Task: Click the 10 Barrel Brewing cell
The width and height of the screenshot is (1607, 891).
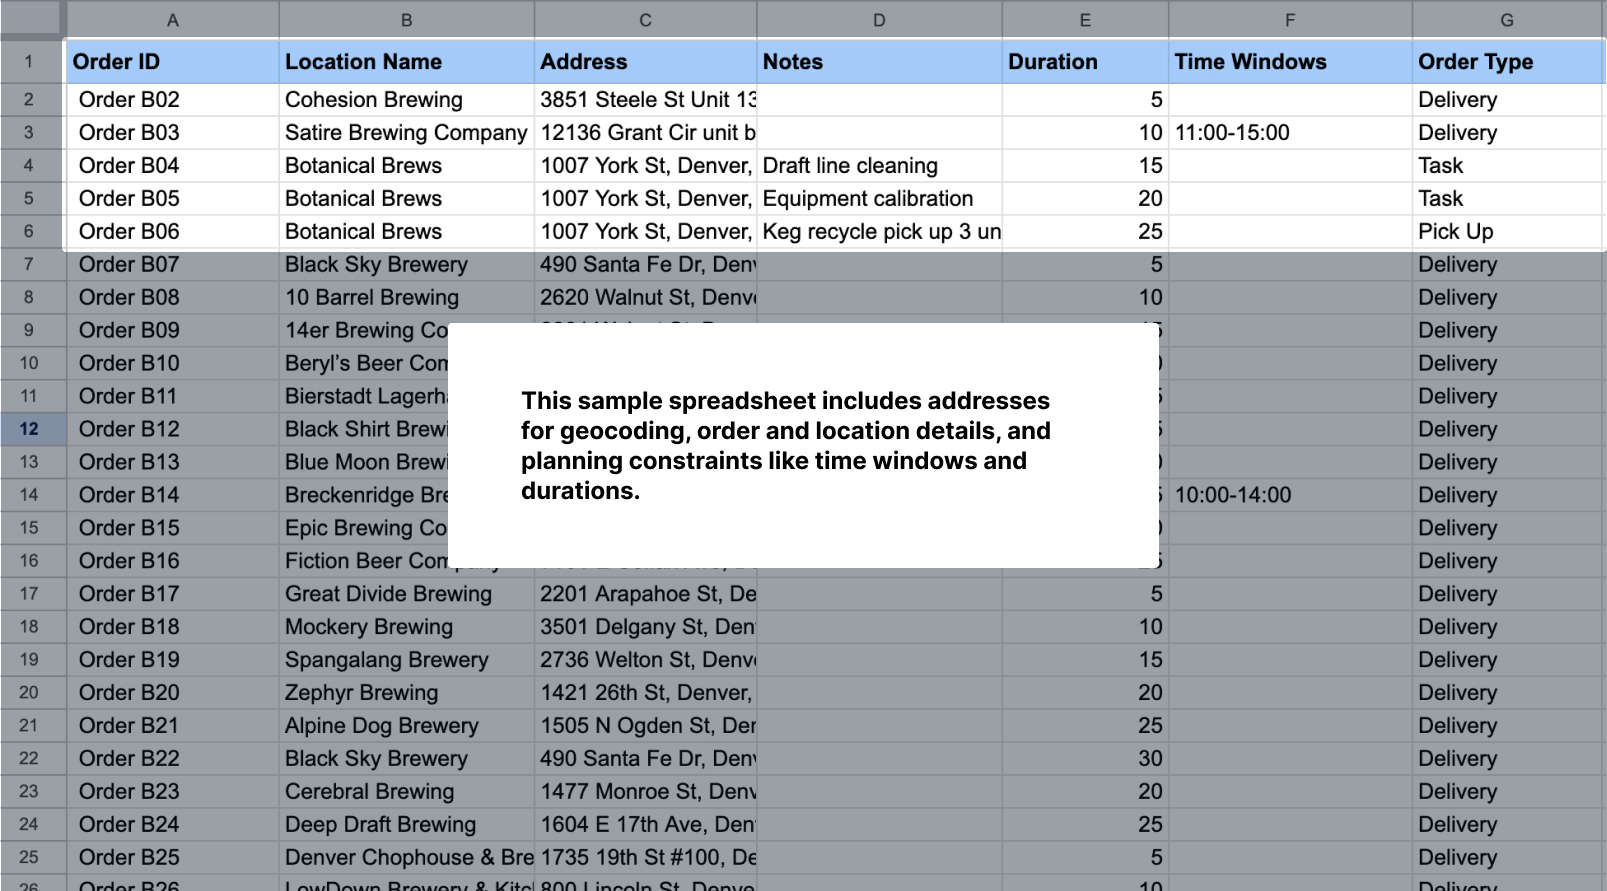Action: (406, 297)
